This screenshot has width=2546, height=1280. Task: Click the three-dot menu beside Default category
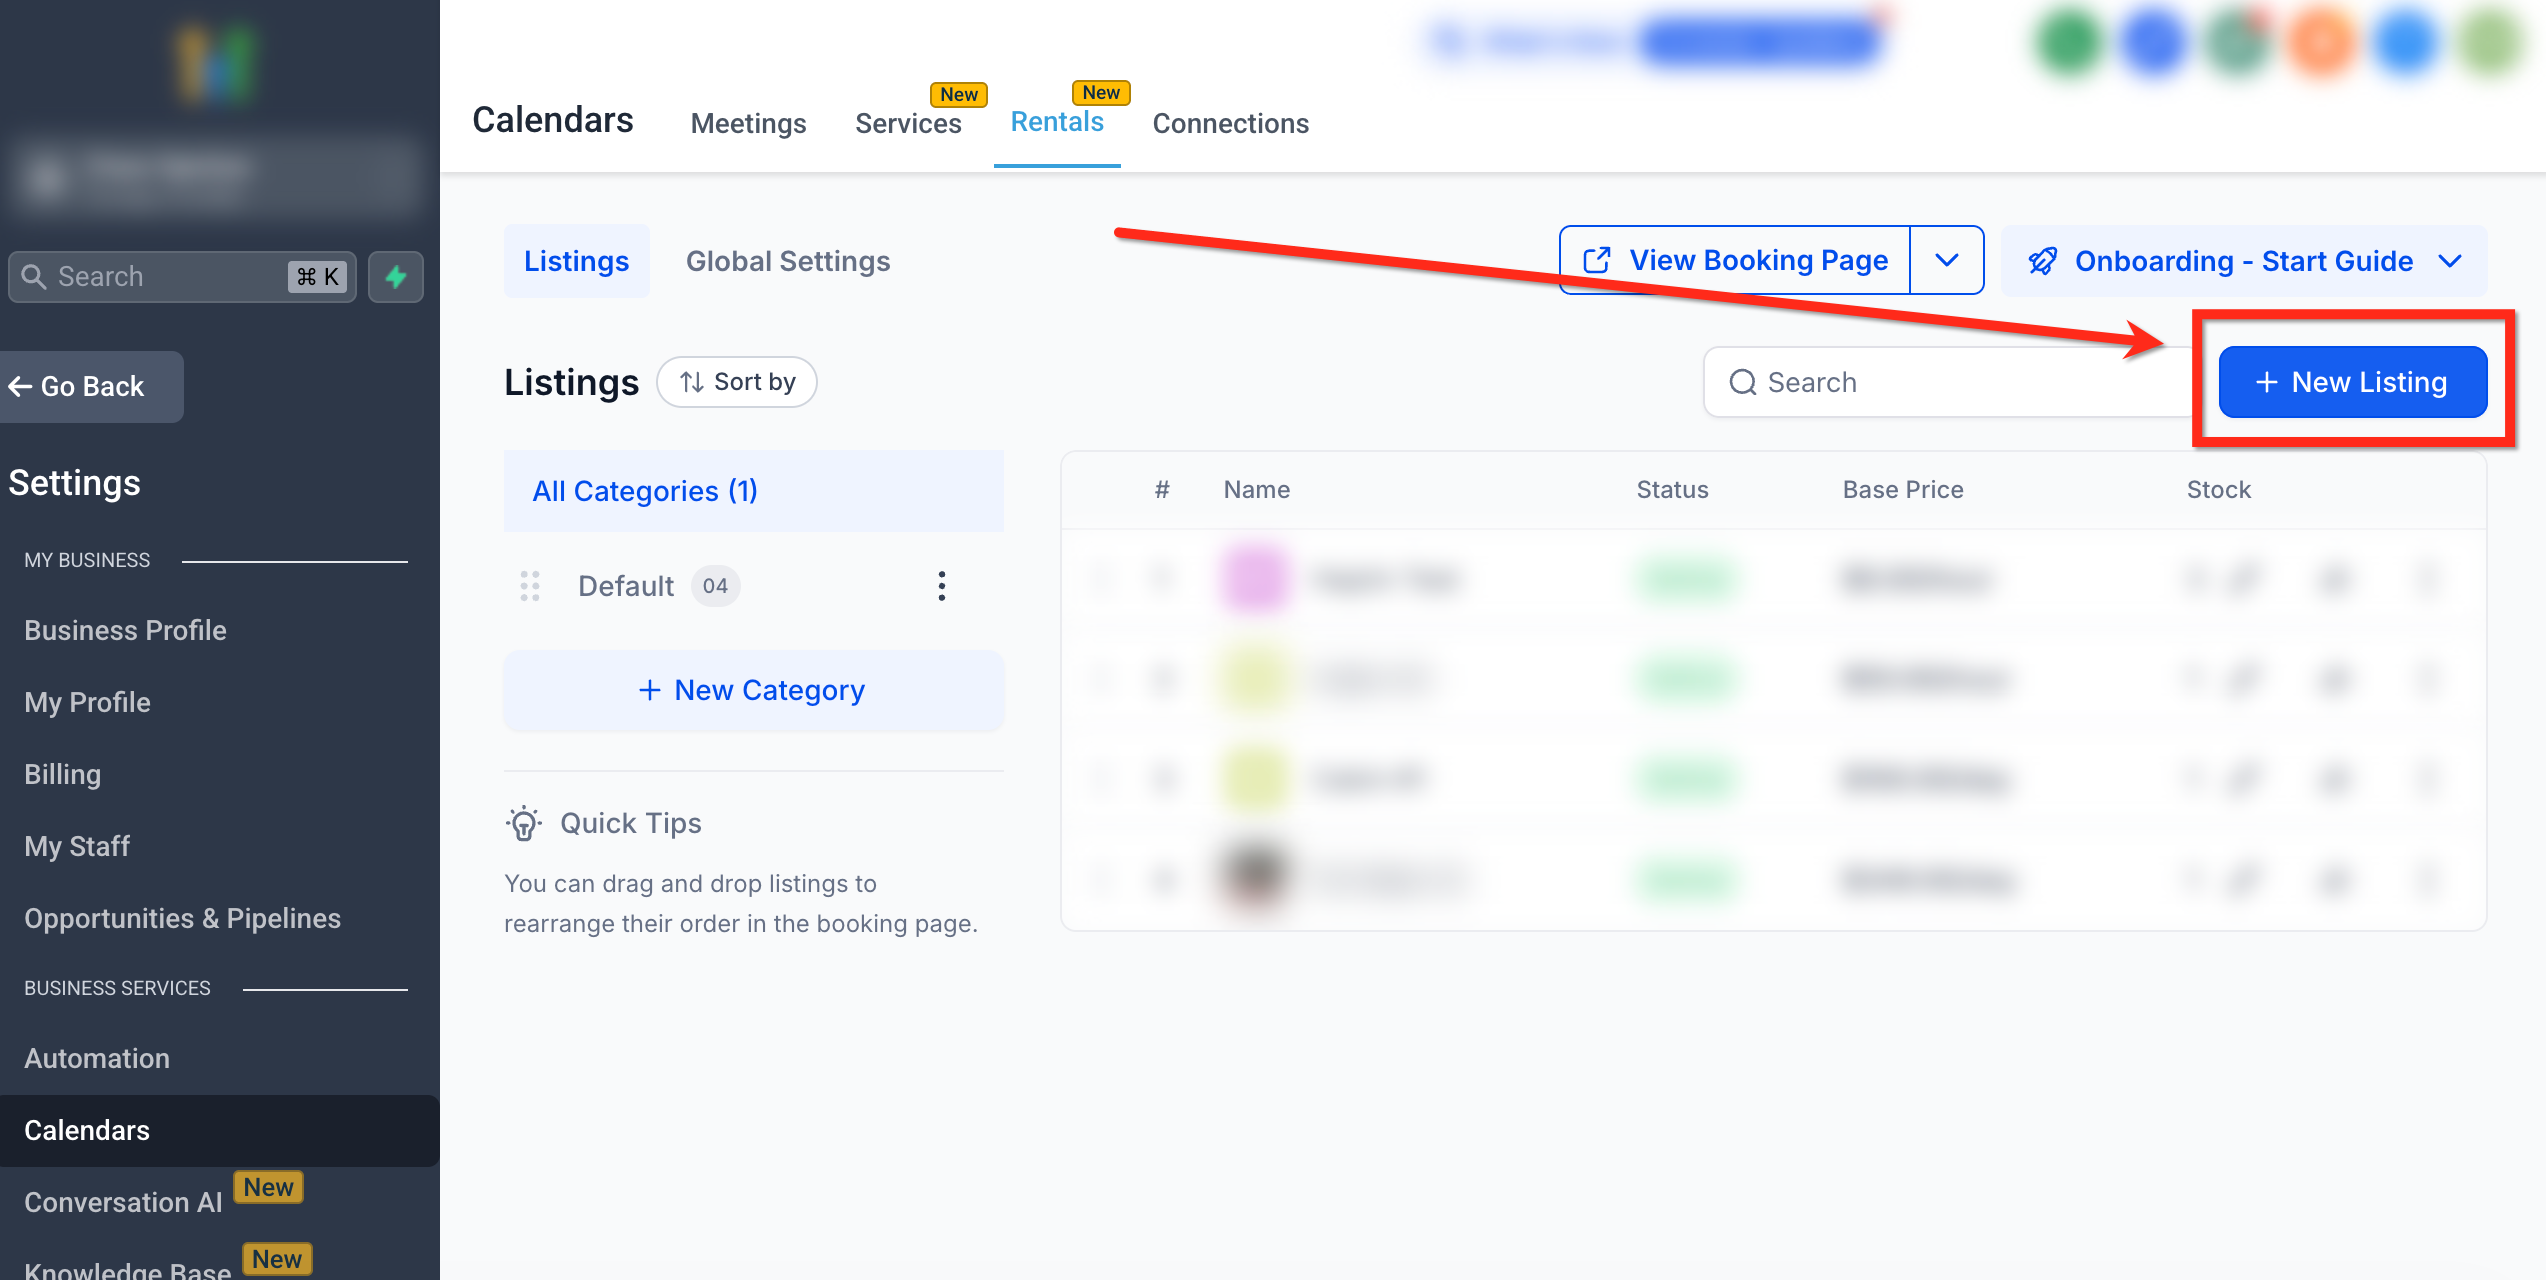coord(941,586)
